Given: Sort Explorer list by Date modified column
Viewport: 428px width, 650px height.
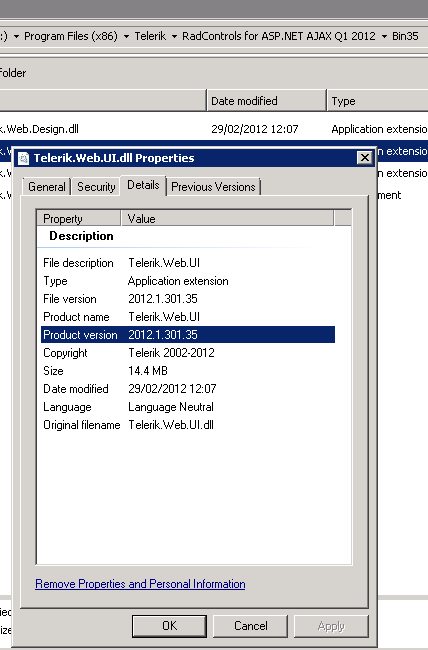Looking at the screenshot, I should (x=266, y=101).
